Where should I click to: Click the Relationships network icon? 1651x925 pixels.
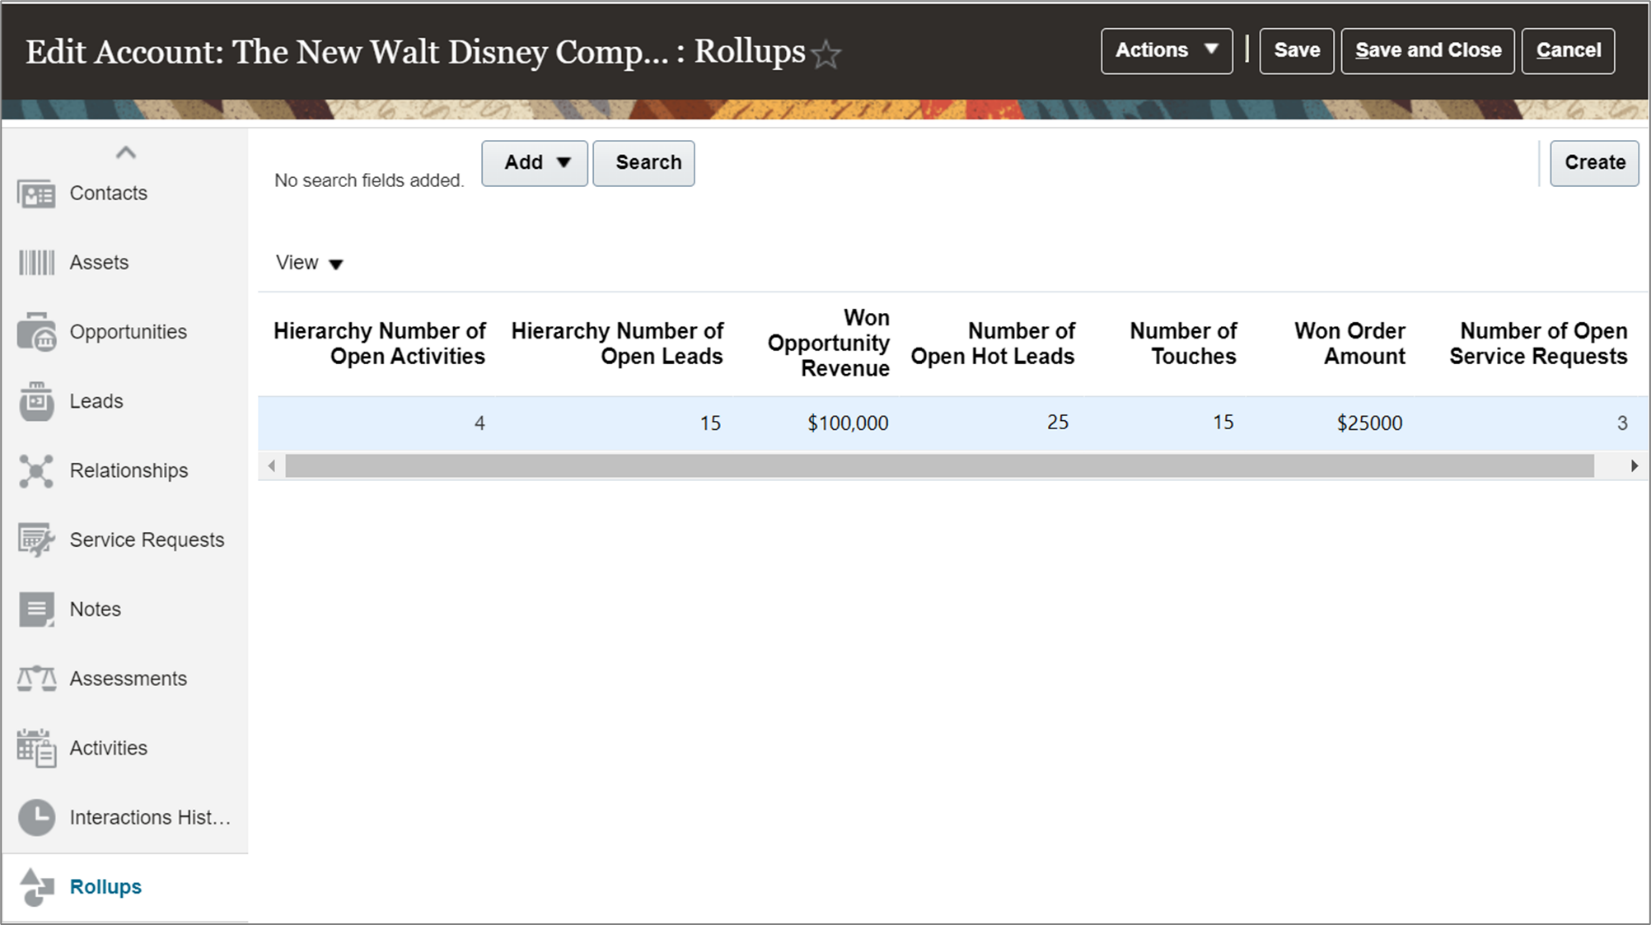pos(36,471)
